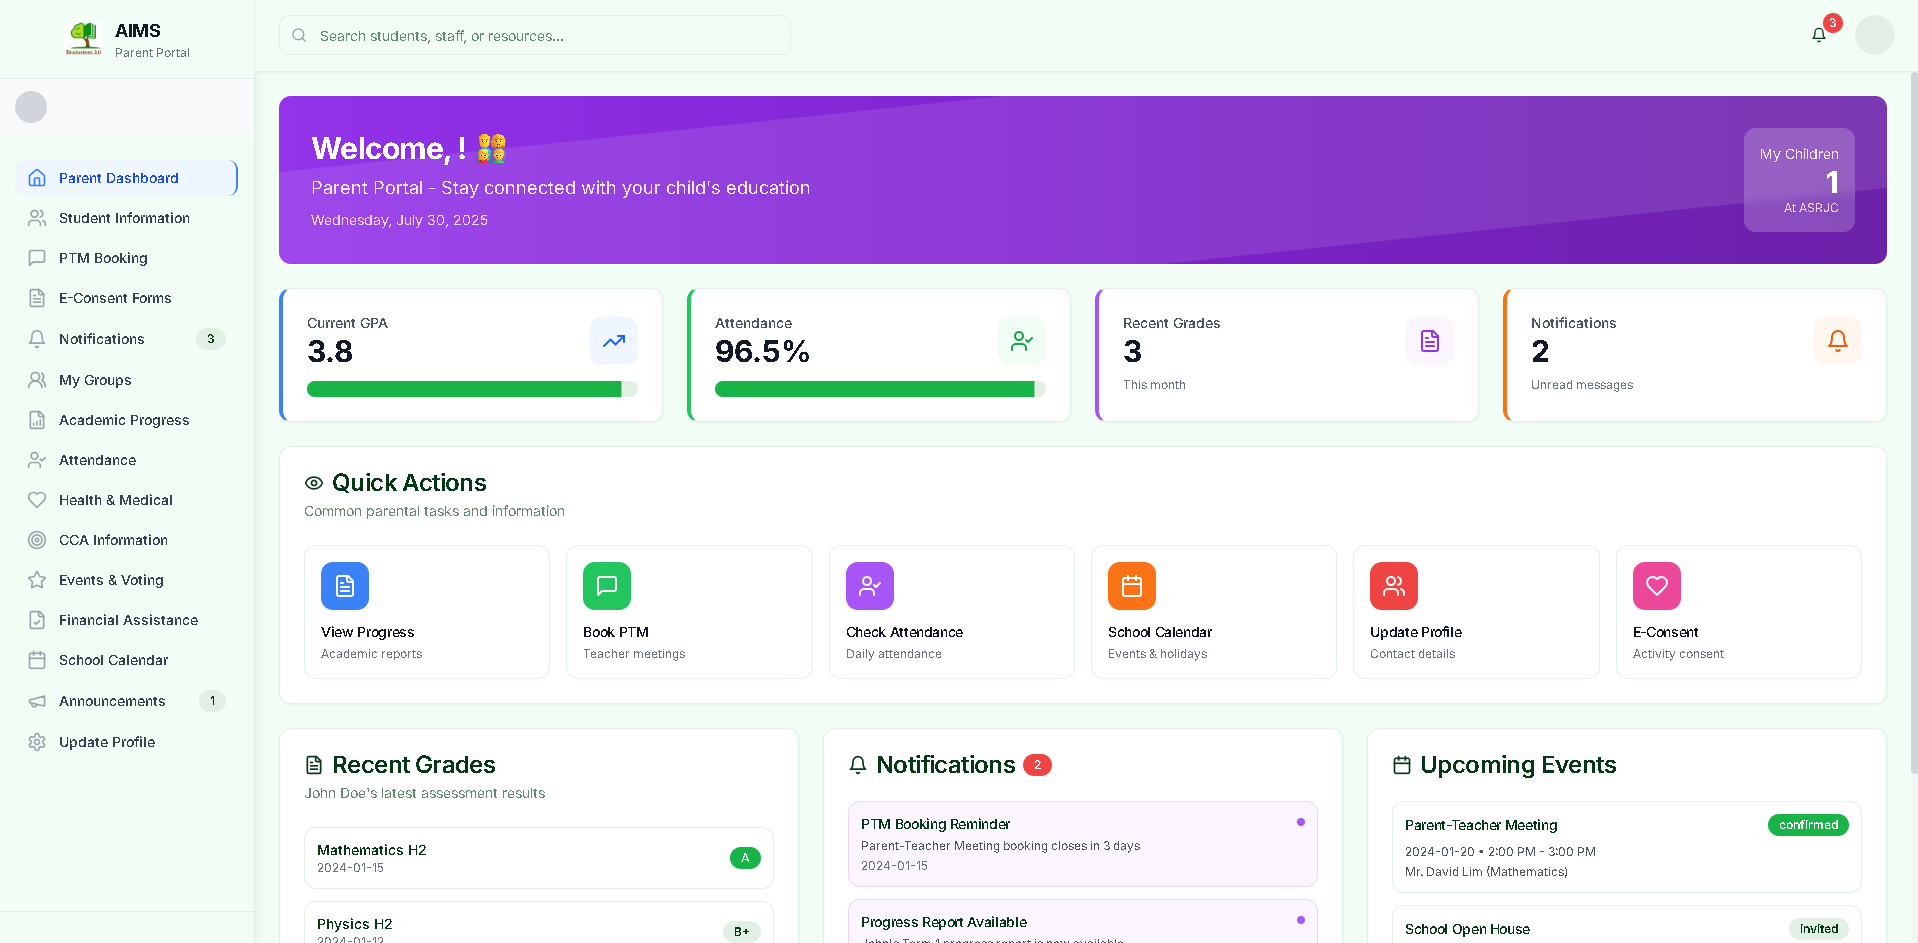The width and height of the screenshot is (1918, 943).
Task: Click the Upcoming Events calendar icon
Action: (1402, 765)
